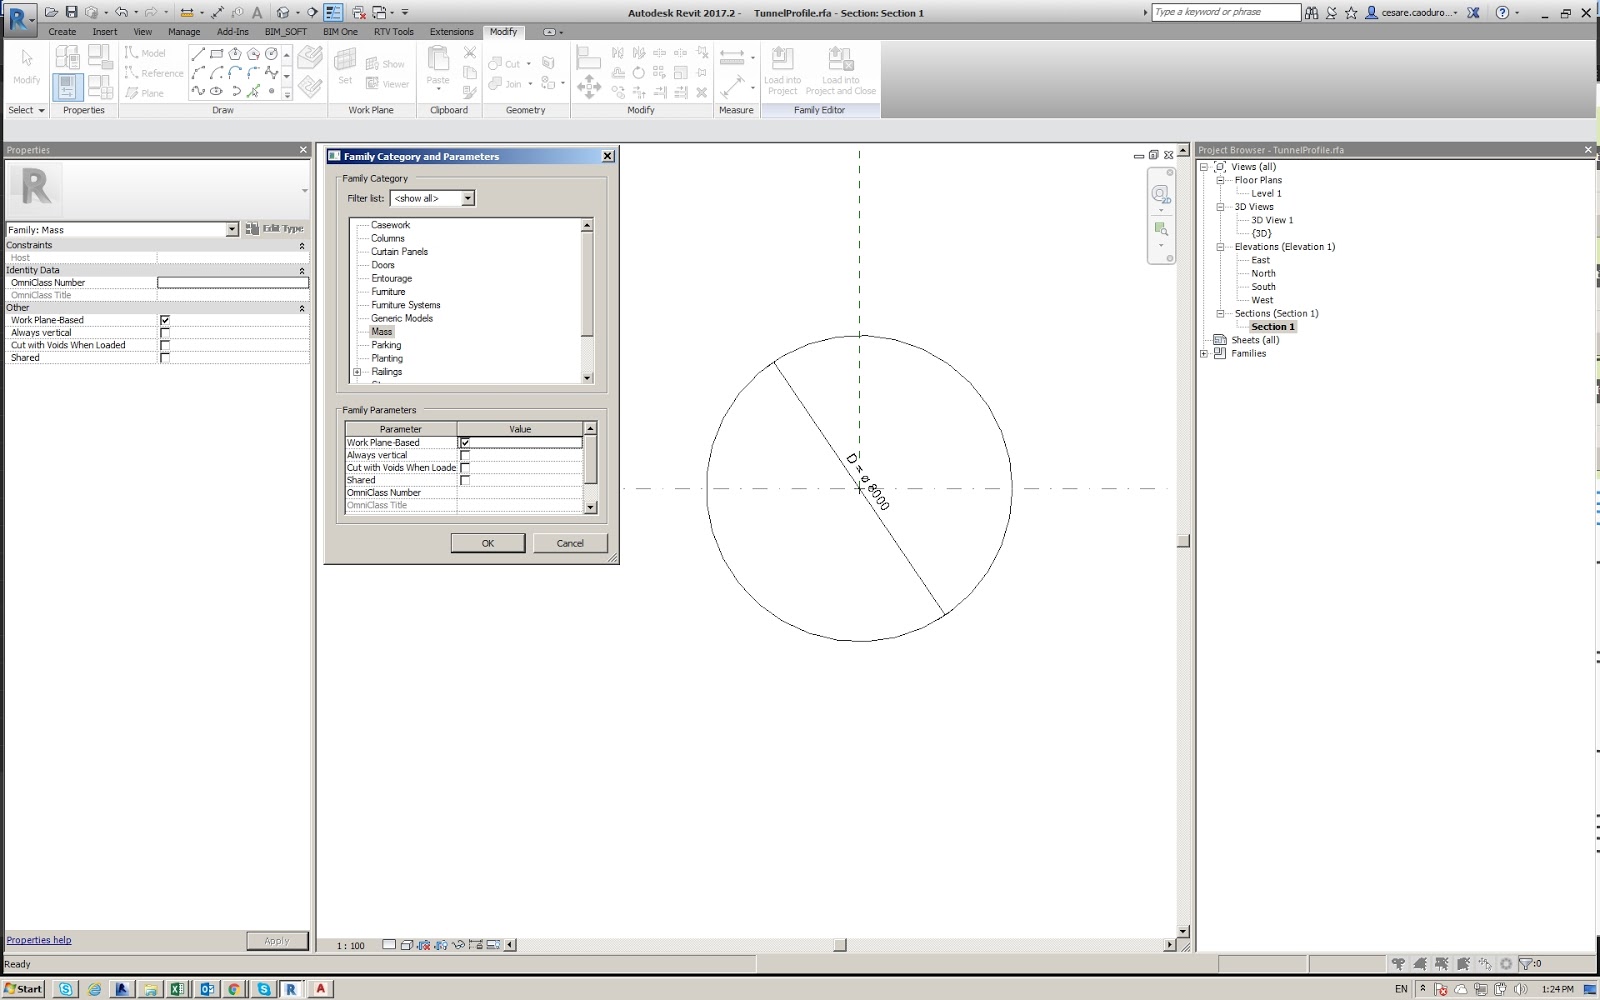Click the Rotate tool icon in Modify panel
Image resolution: width=1600 pixels, height=1000 pixels.
tap(638, 72)
